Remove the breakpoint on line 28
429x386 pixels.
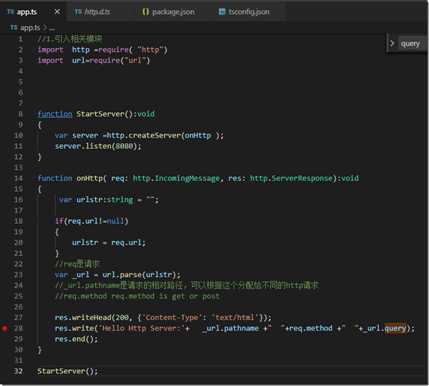pyautogui.click(x=5, y=328)
